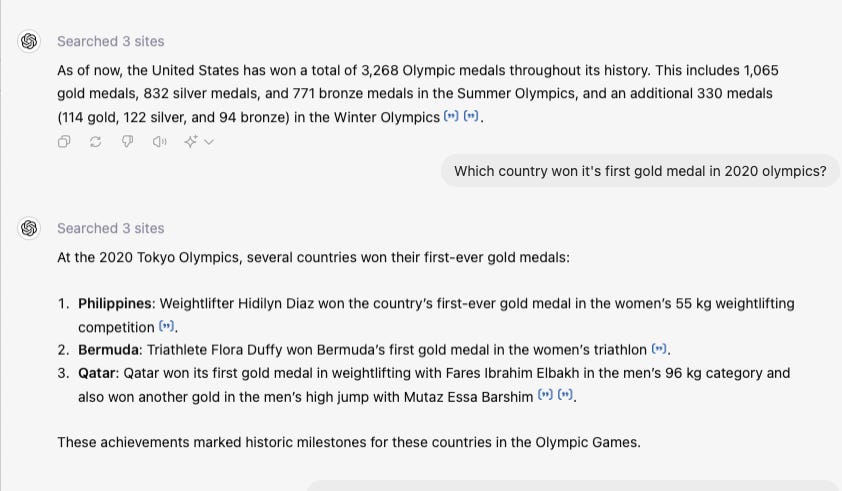Viewport: 842px width, 491px height.
Task: Select the user message about 2020 olympics
Action: pos(640,171)
